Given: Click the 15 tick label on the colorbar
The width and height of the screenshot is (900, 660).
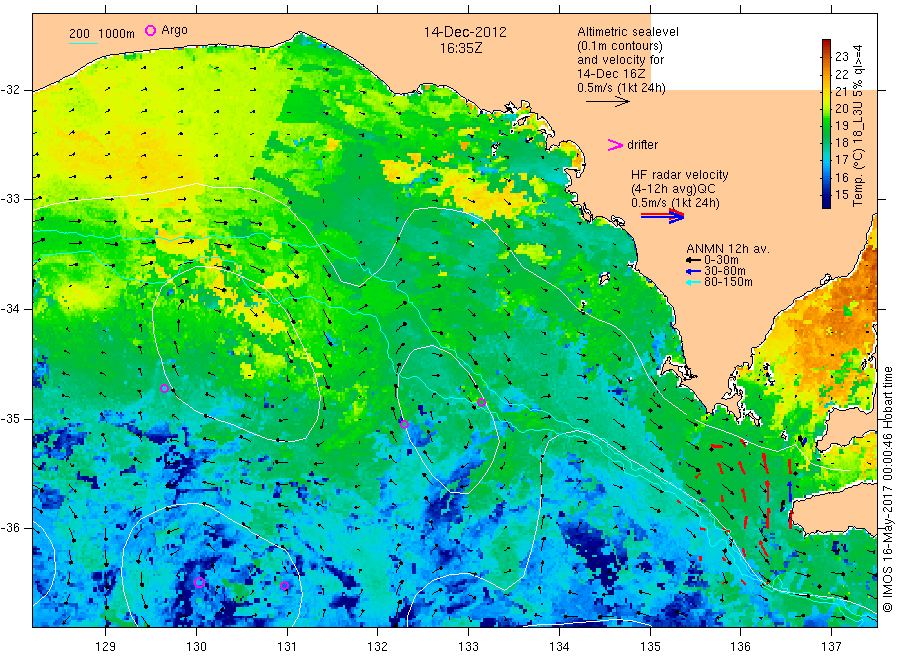Looking at the screenshot, I should (841, 194).
